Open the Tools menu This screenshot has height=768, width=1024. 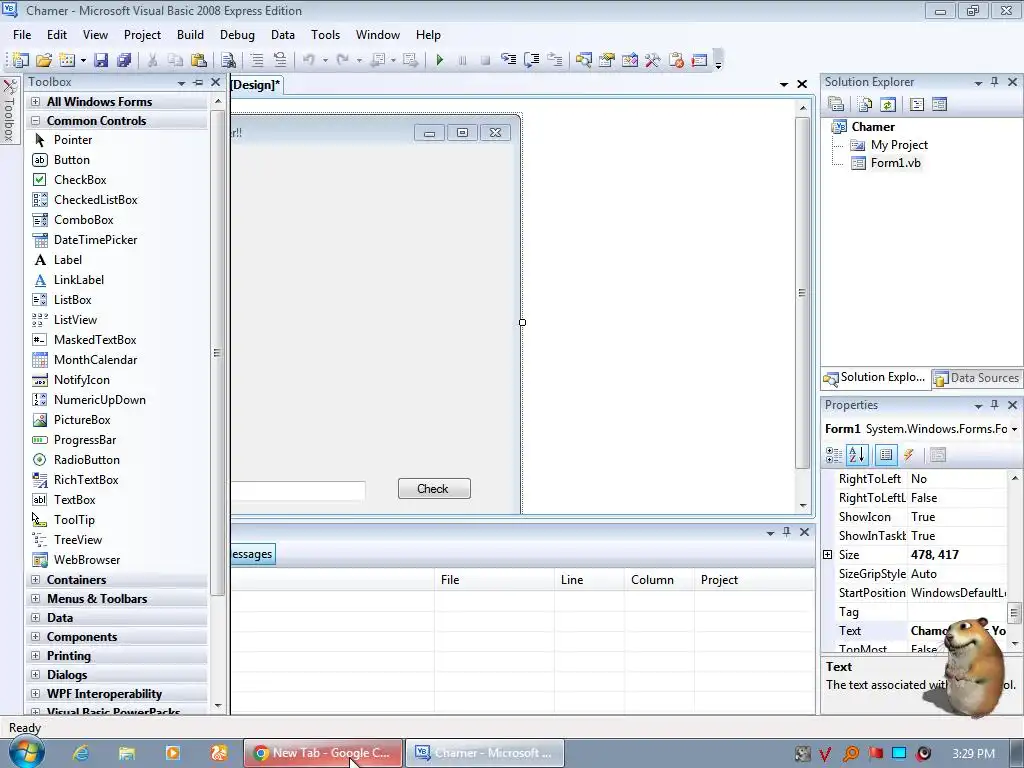325,35
